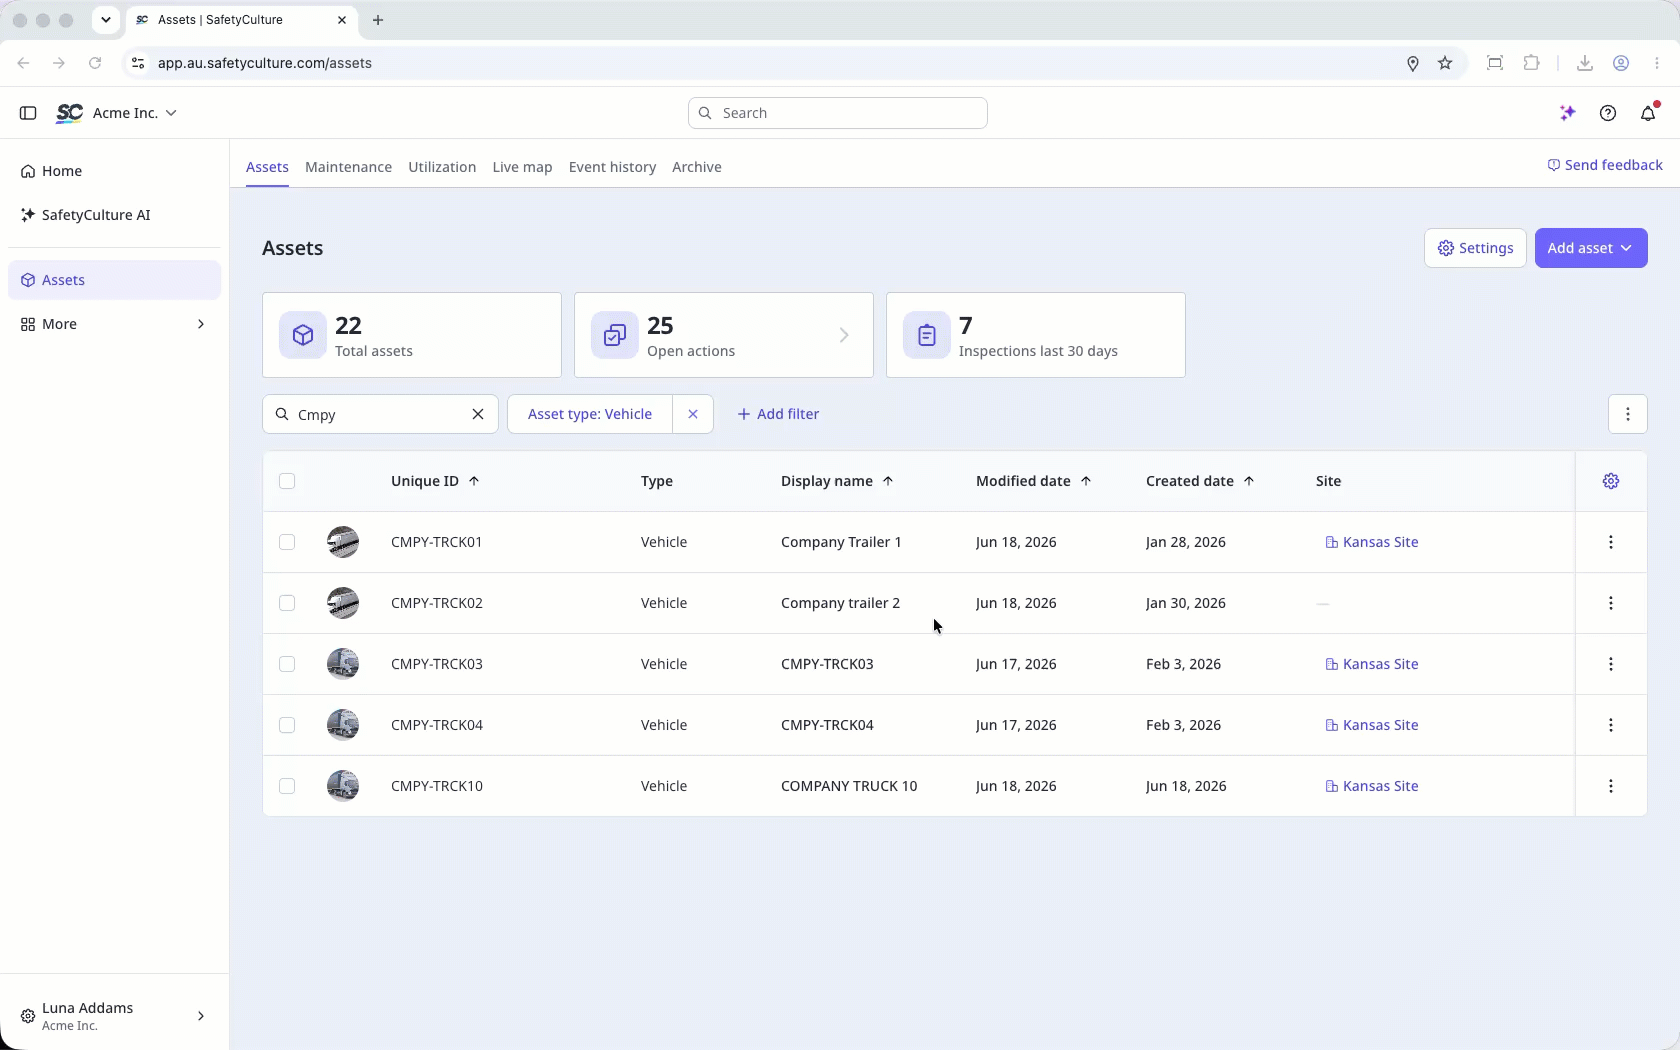The image size is (1680, 1050).
Task: Sort by Created date column
Action: coord(1200,481)
